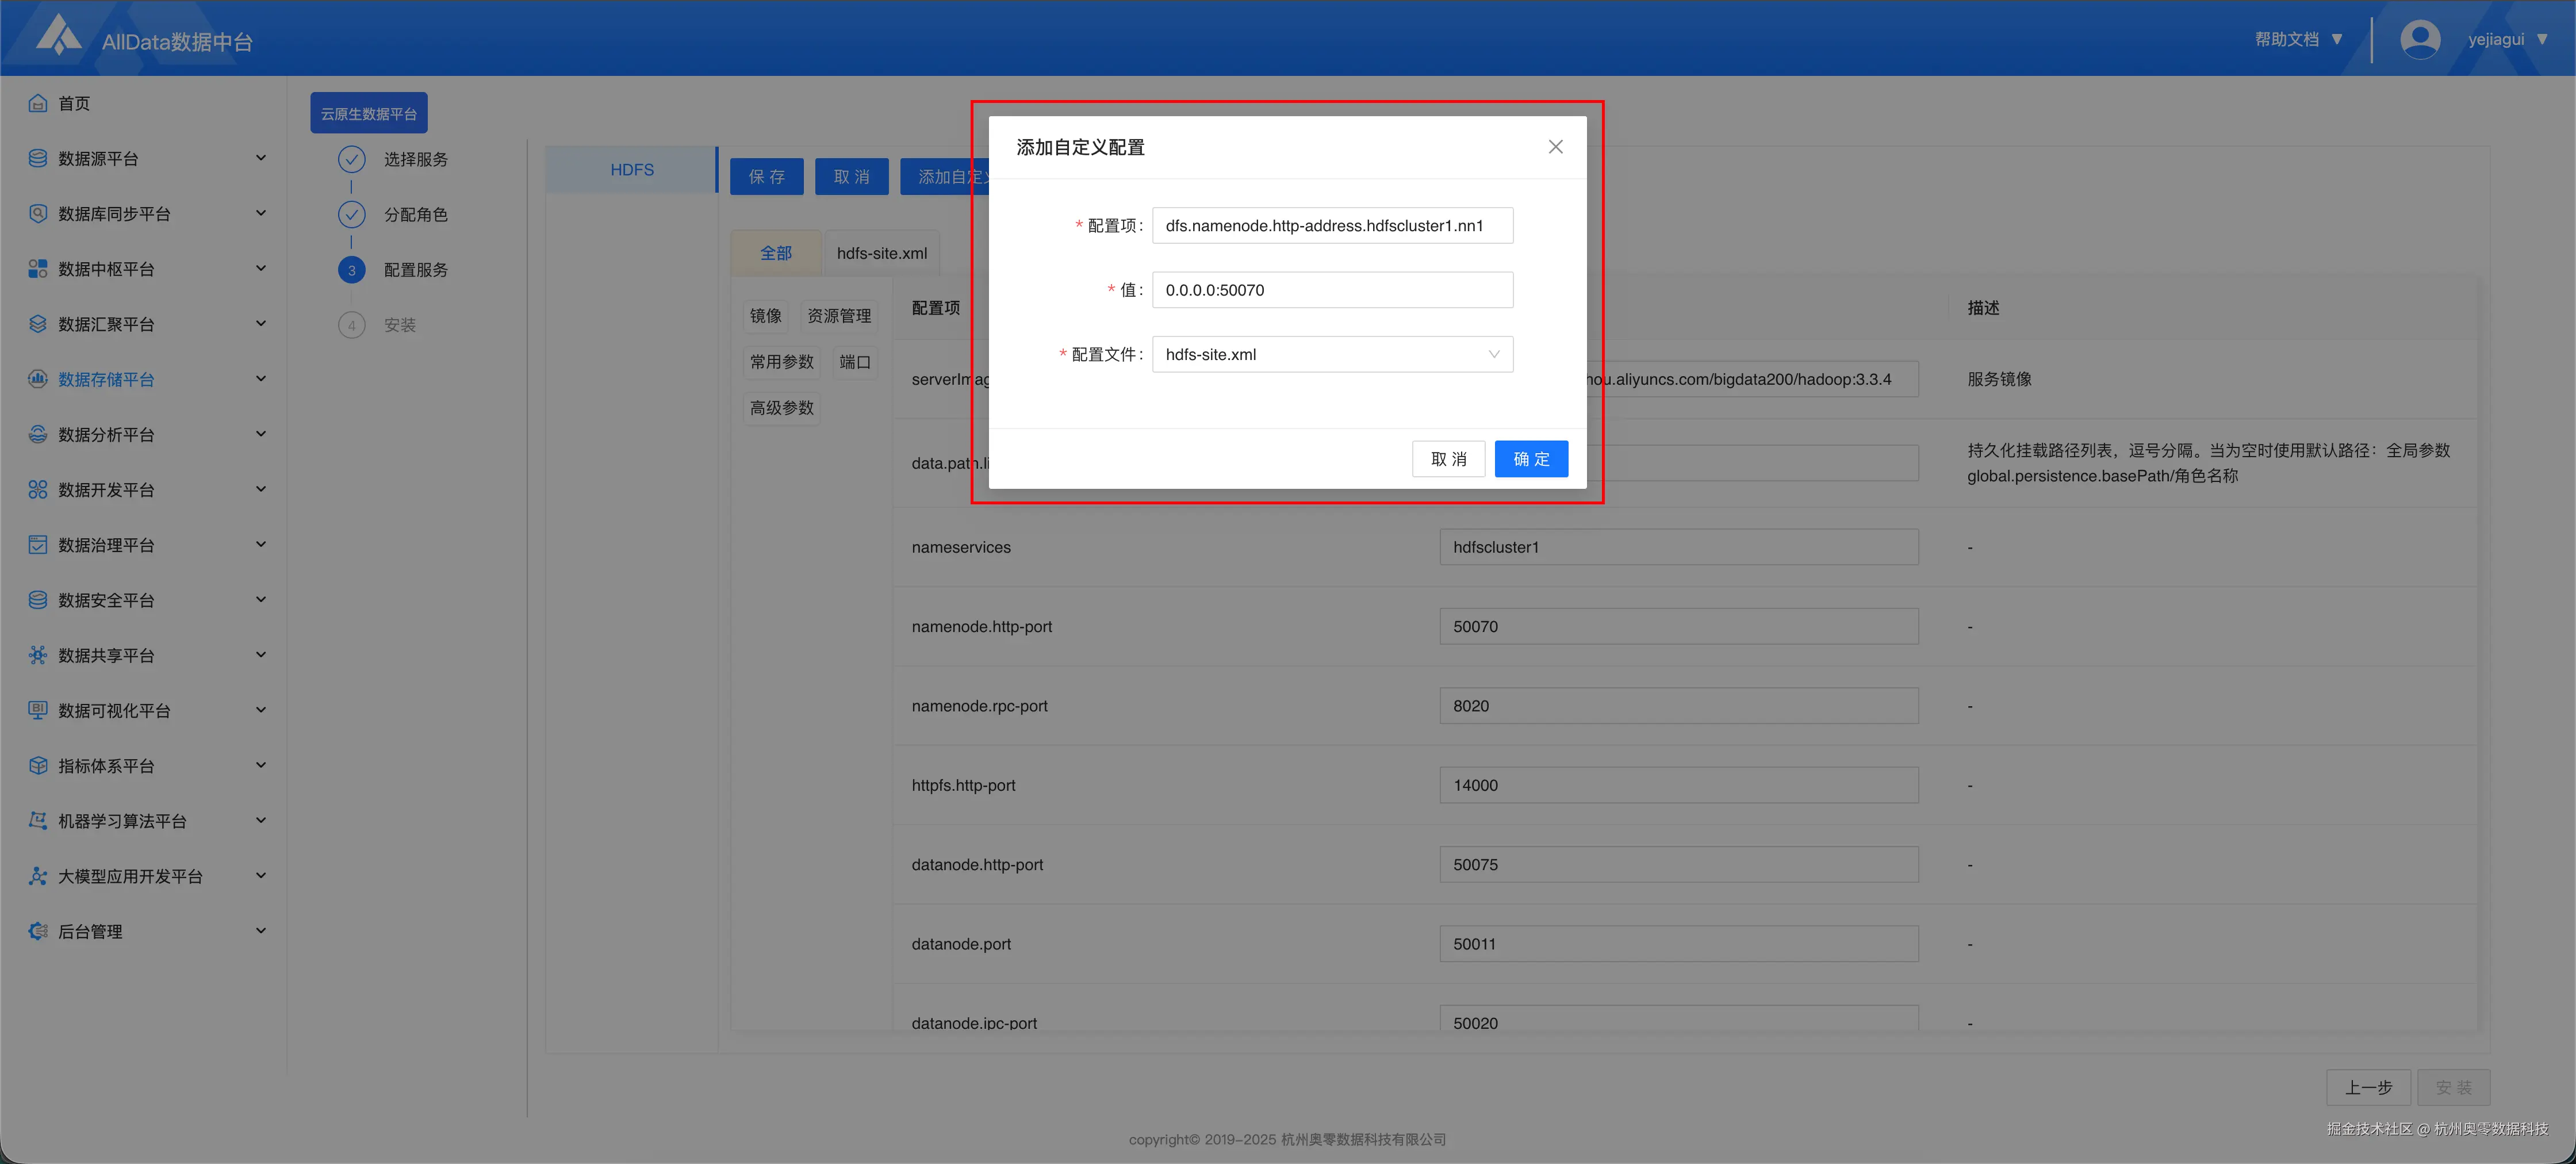Switch to the hdfs-site.xml tab
This screenshot has width=2576, height=1164.
[881, 253]
